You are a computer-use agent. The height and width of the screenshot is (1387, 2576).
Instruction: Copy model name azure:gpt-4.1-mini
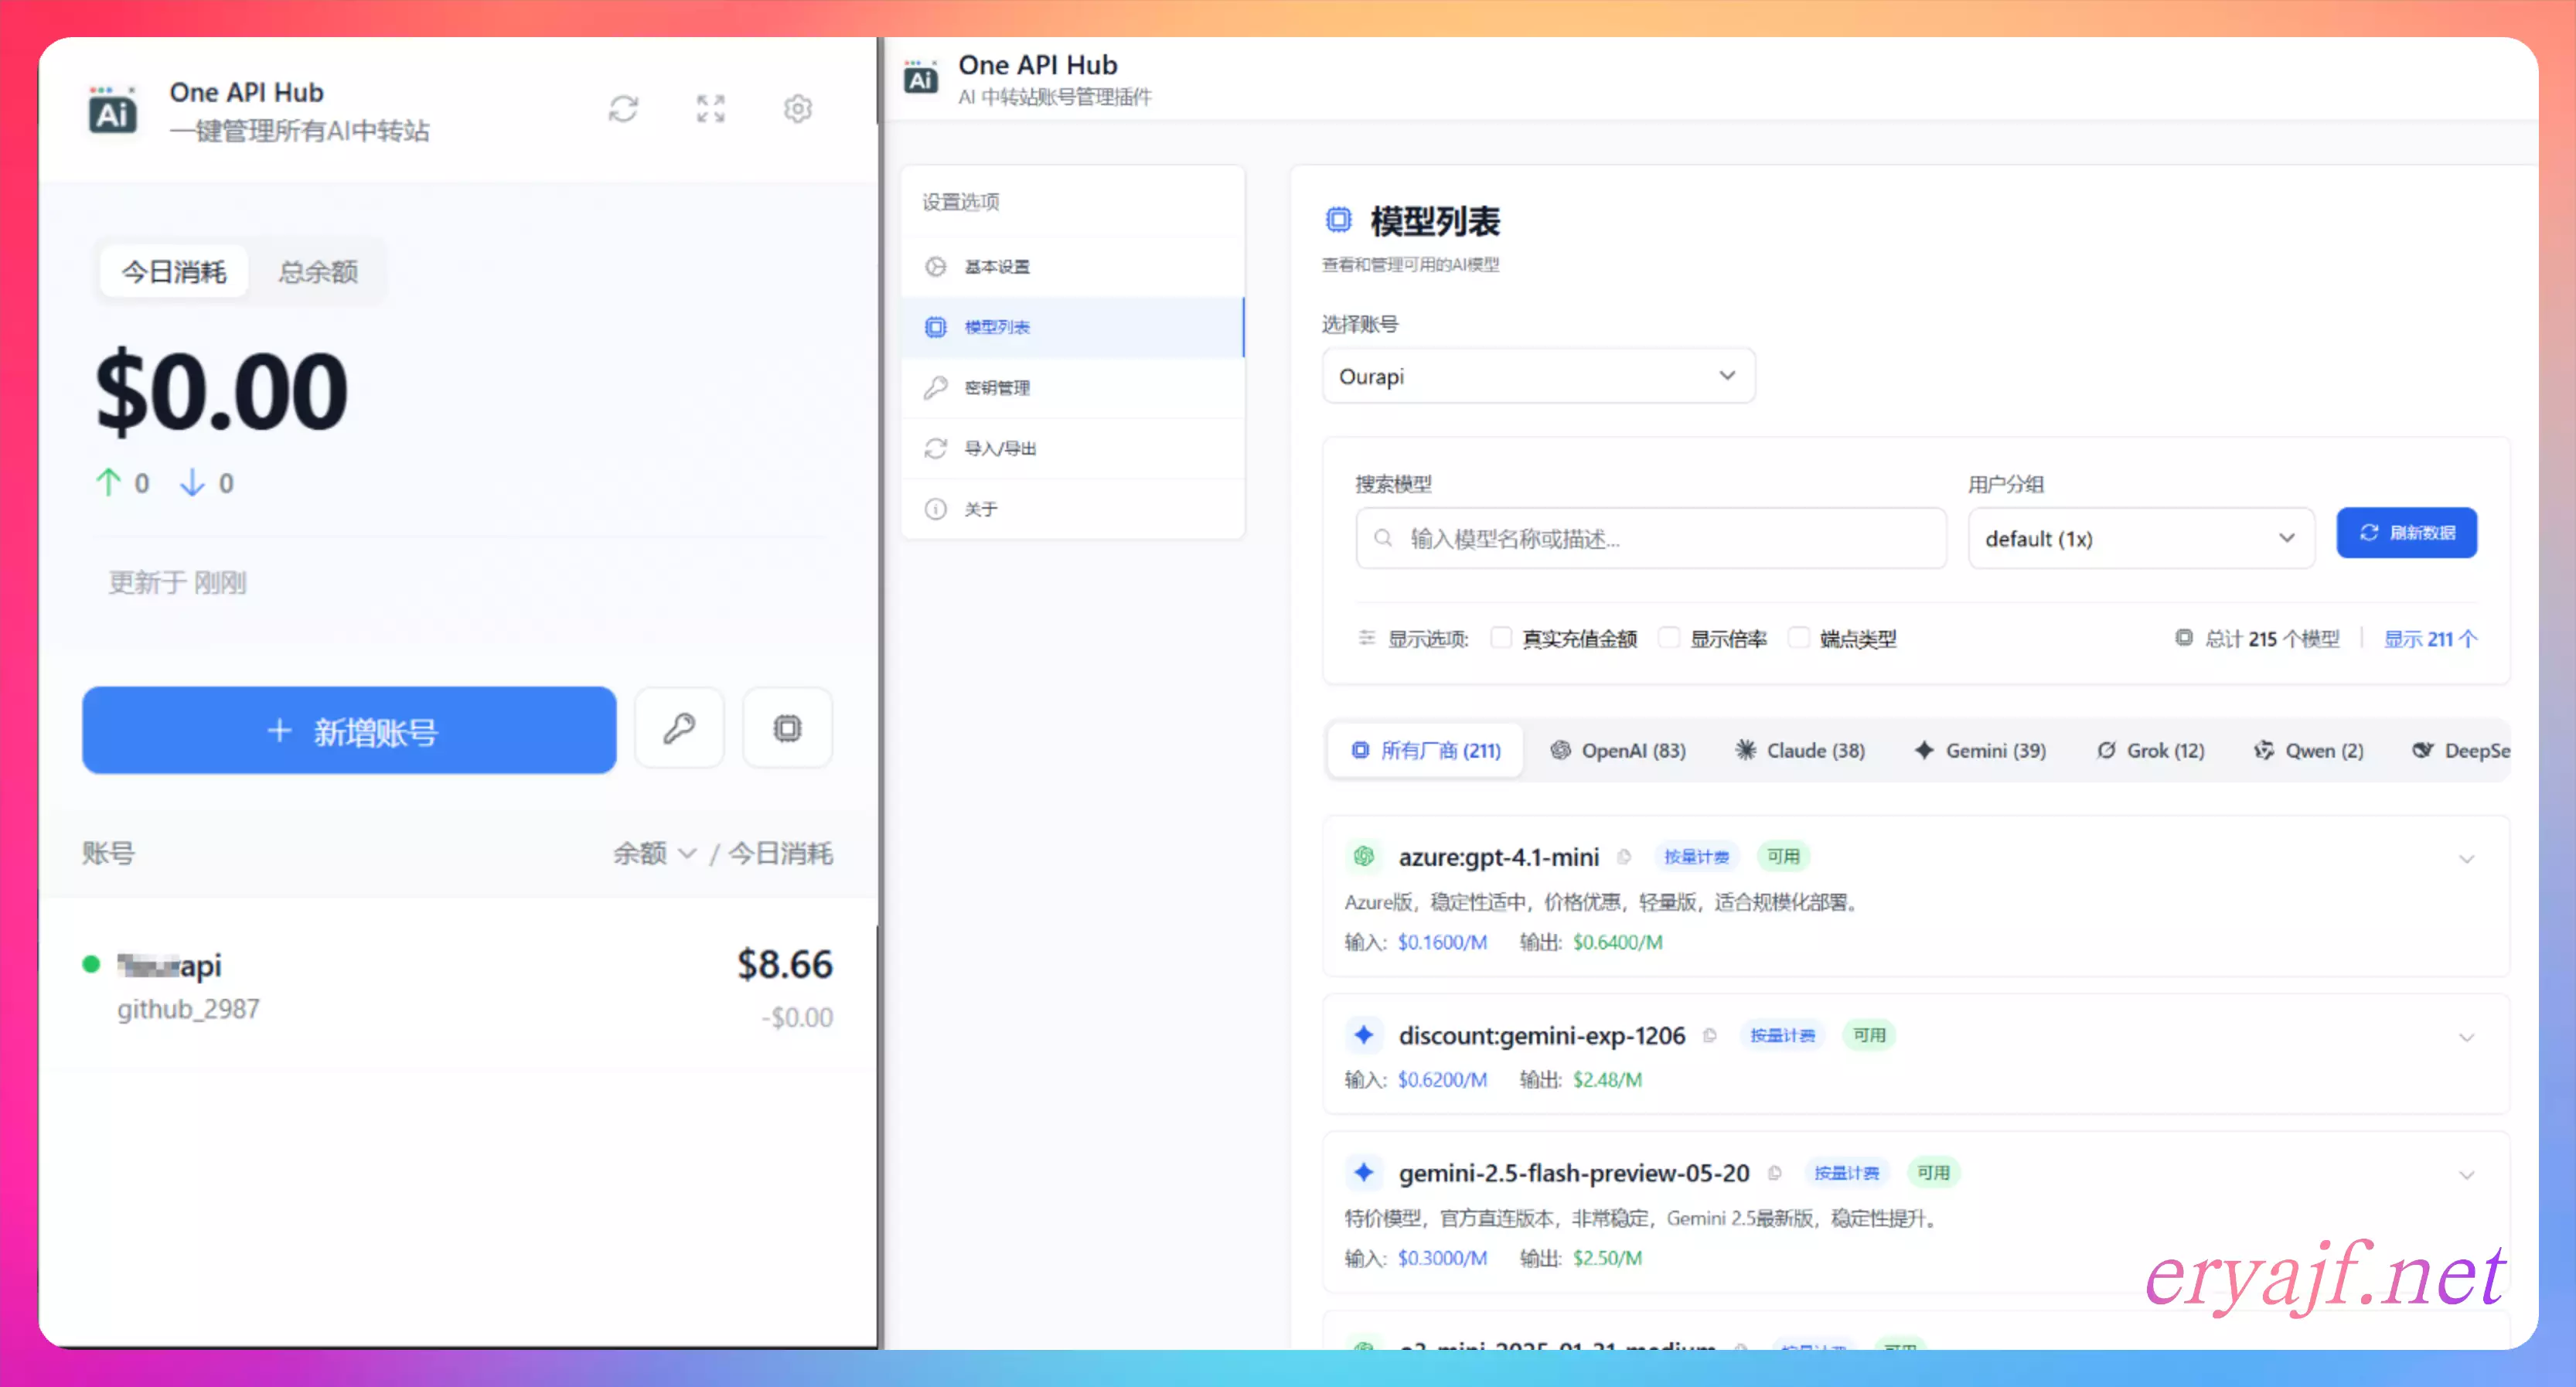[x=1624, y=857]
